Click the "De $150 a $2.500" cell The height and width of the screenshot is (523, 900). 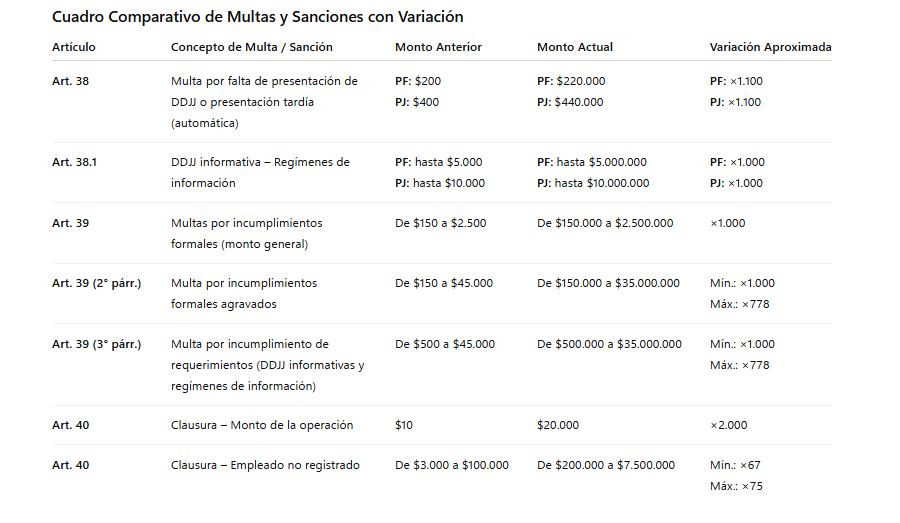coord(441,223)
